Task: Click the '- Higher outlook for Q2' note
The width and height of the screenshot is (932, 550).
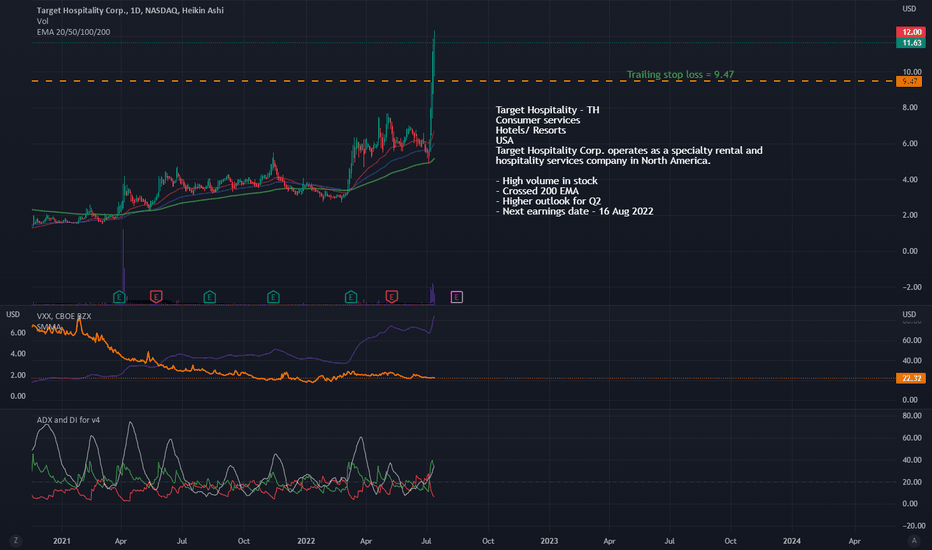Action: 549,201
